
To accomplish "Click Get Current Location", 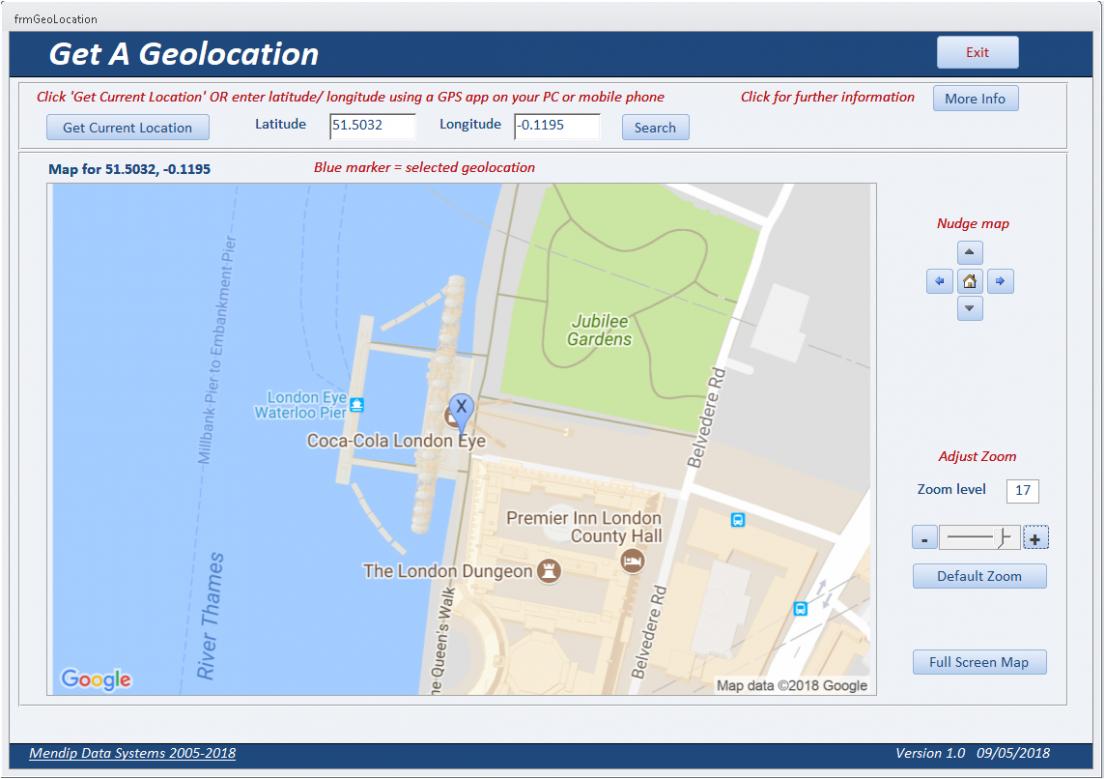I will pos(128,128).
